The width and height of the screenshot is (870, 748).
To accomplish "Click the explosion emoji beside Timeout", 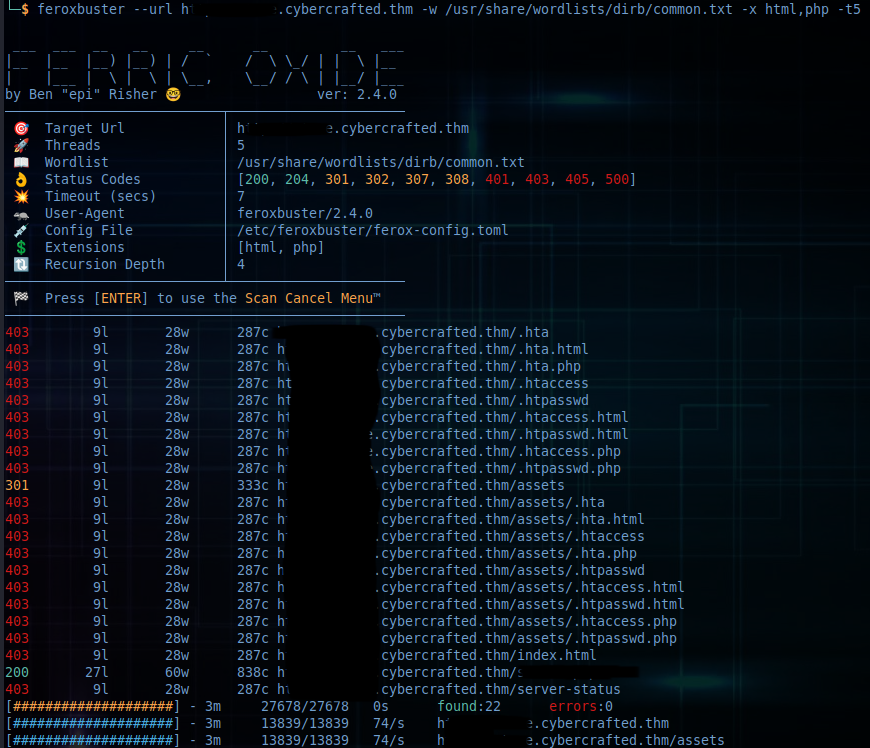I will (21, 196).
